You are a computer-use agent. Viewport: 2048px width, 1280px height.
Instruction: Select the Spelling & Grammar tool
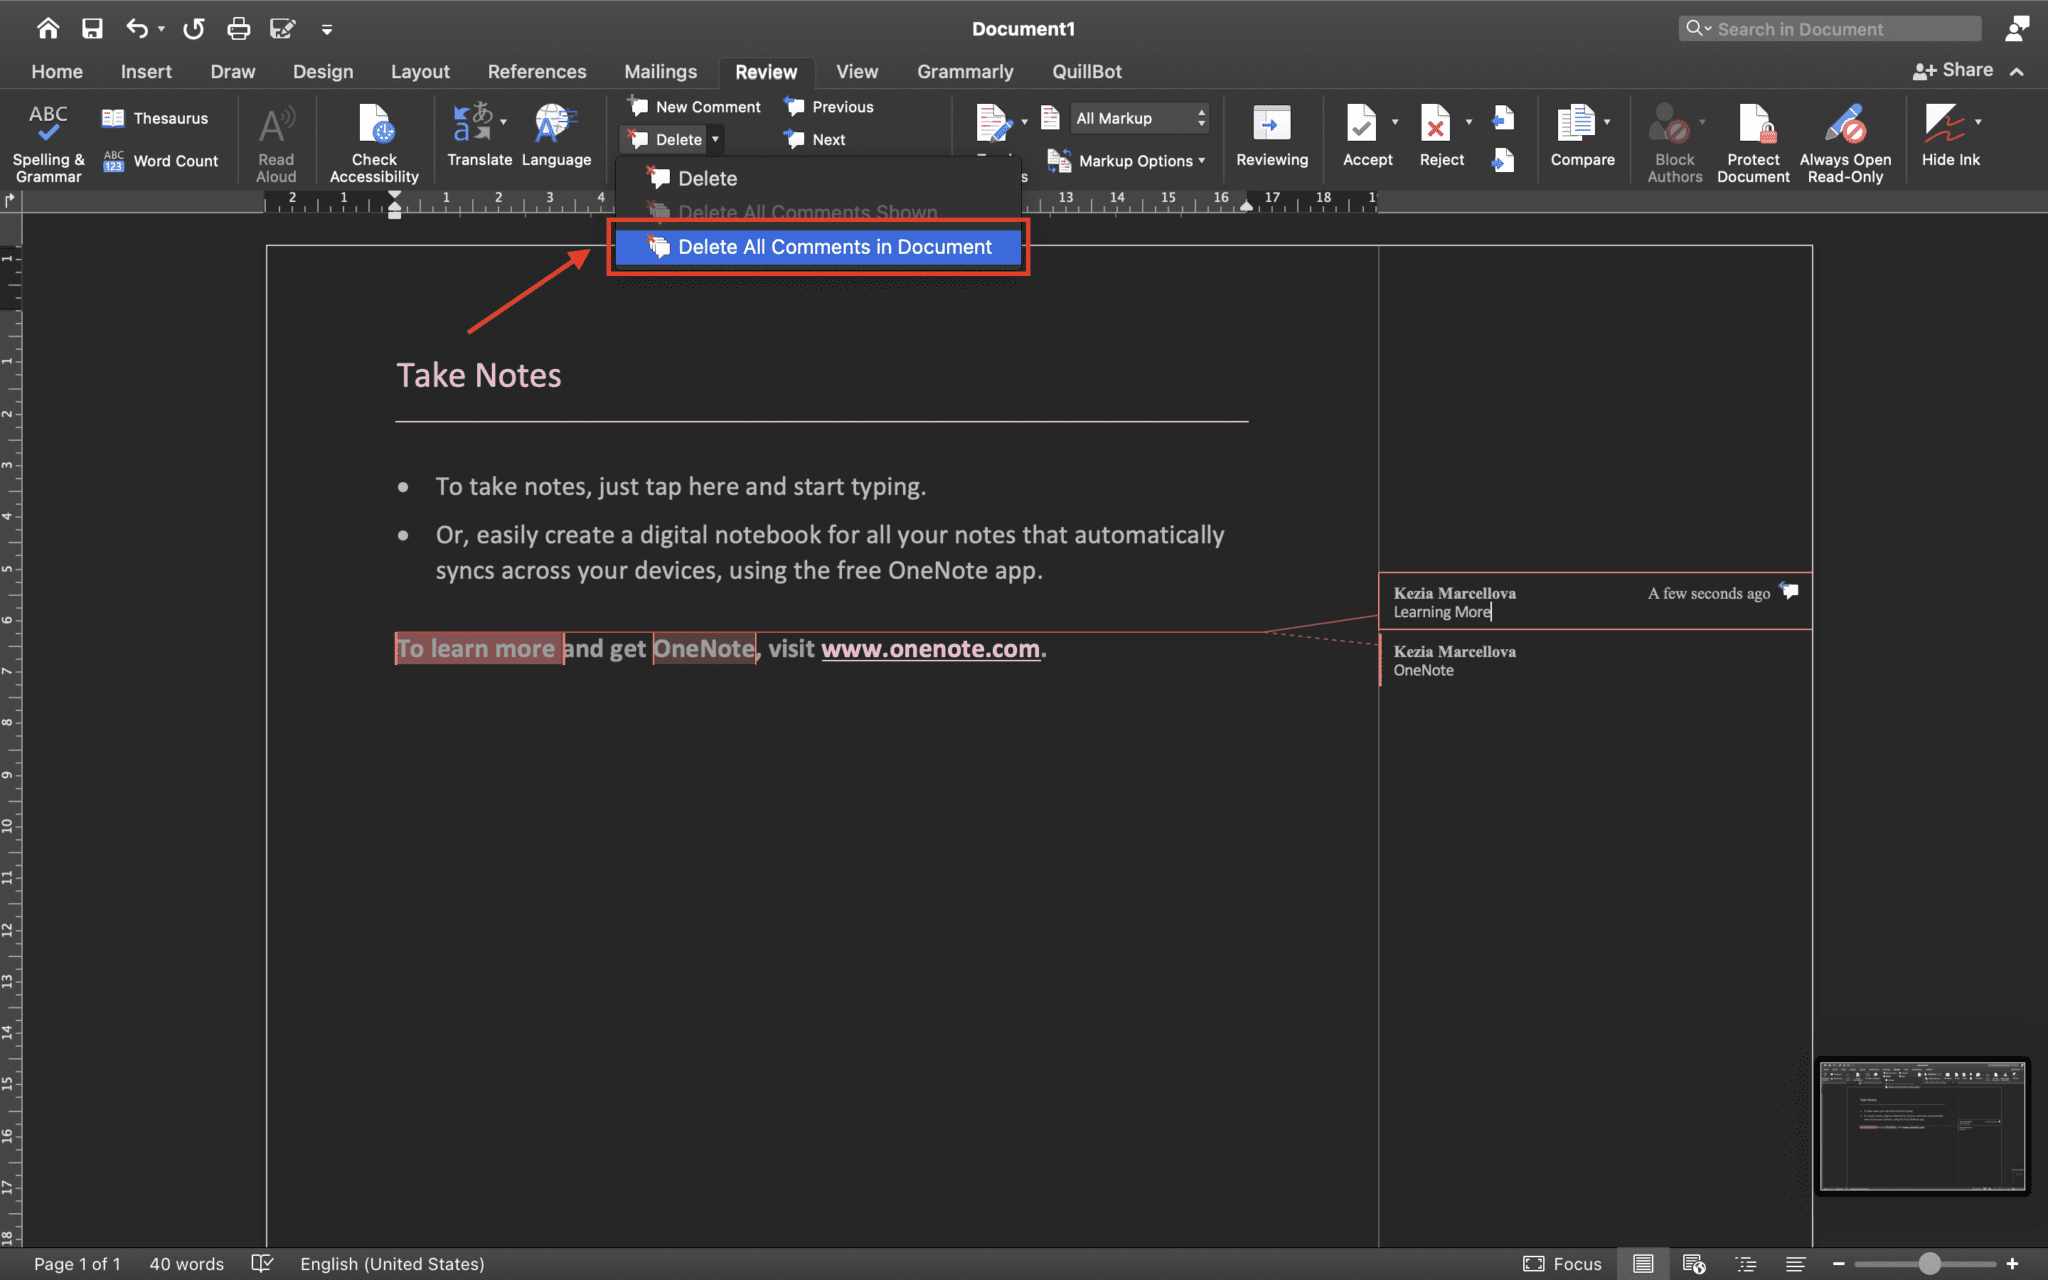[47, 140]
